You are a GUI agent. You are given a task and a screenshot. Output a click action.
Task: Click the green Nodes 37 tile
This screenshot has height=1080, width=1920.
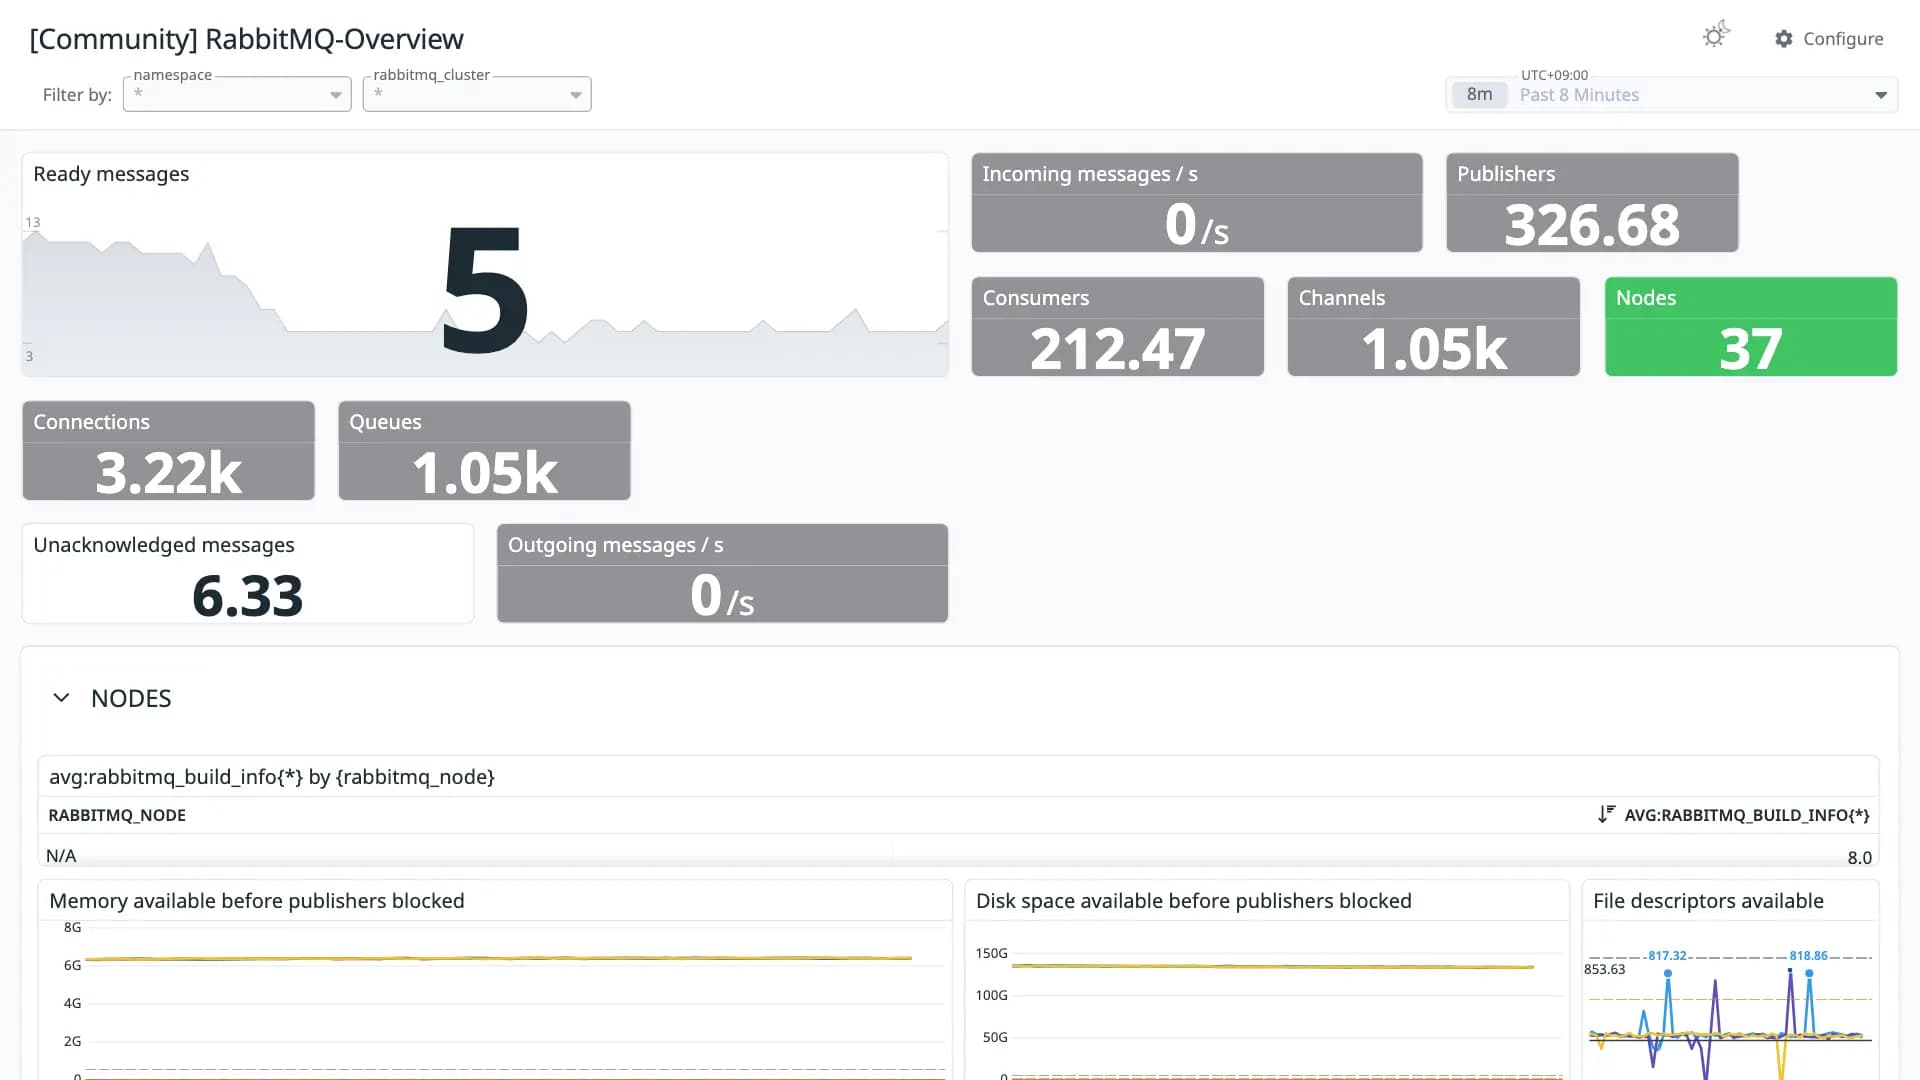point(1751,327)
